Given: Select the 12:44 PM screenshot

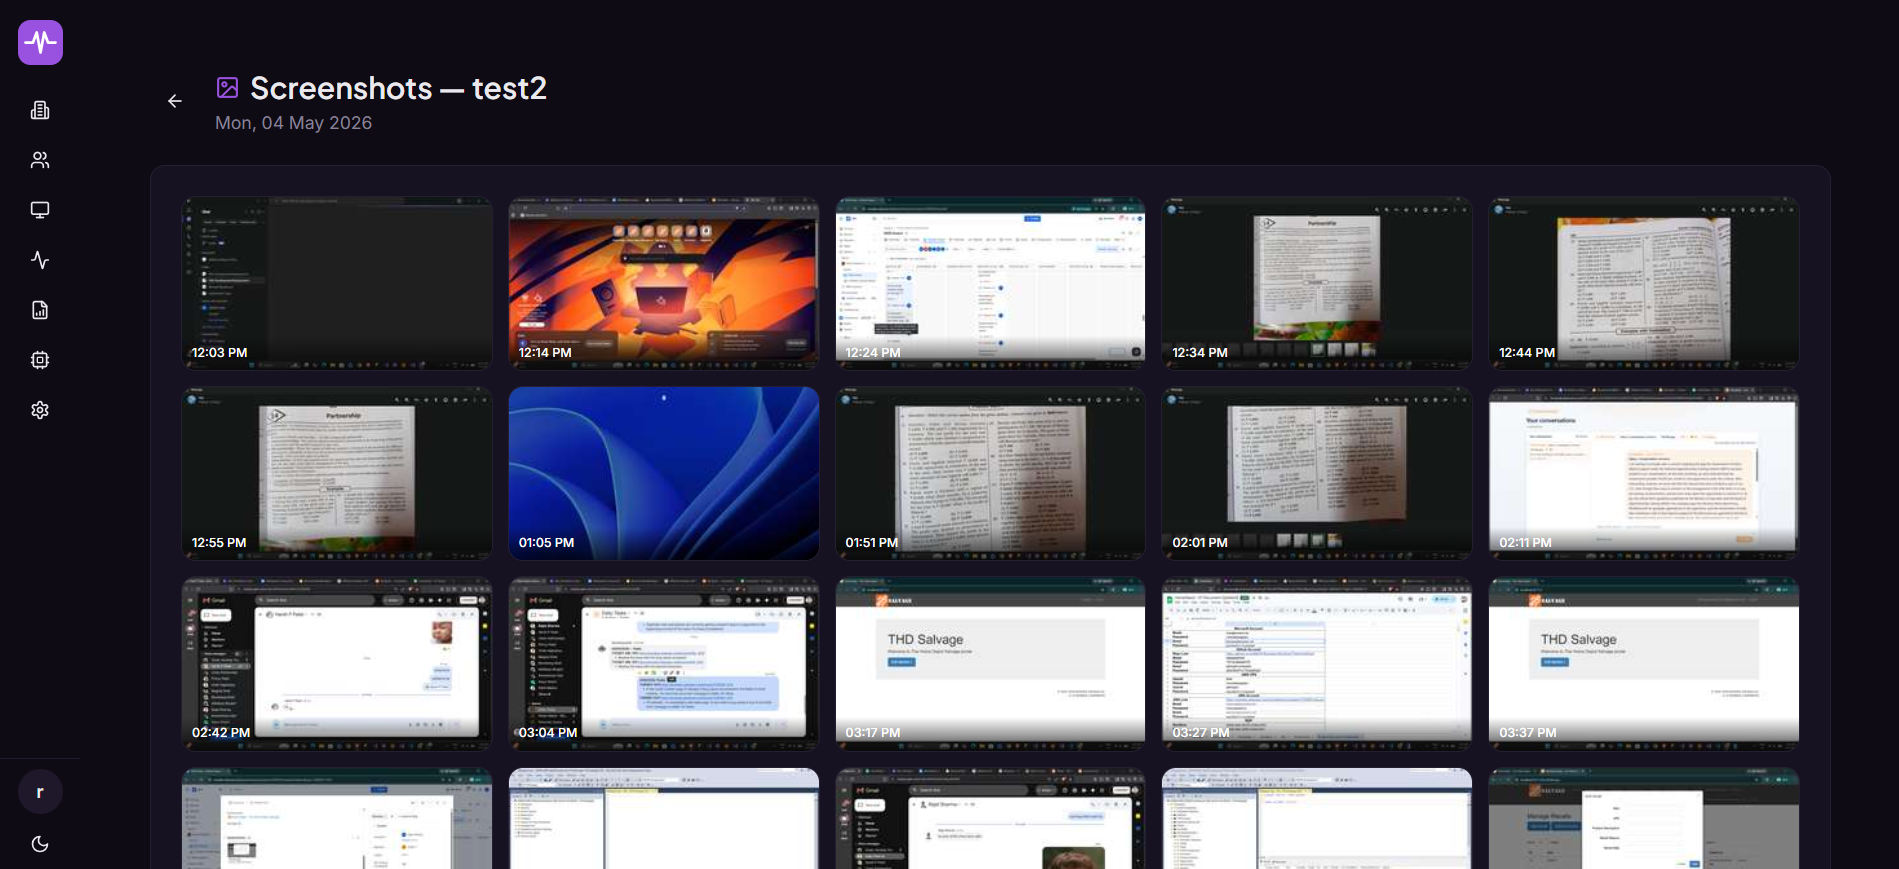Looking at the screenshot, I should point(1644,283).
